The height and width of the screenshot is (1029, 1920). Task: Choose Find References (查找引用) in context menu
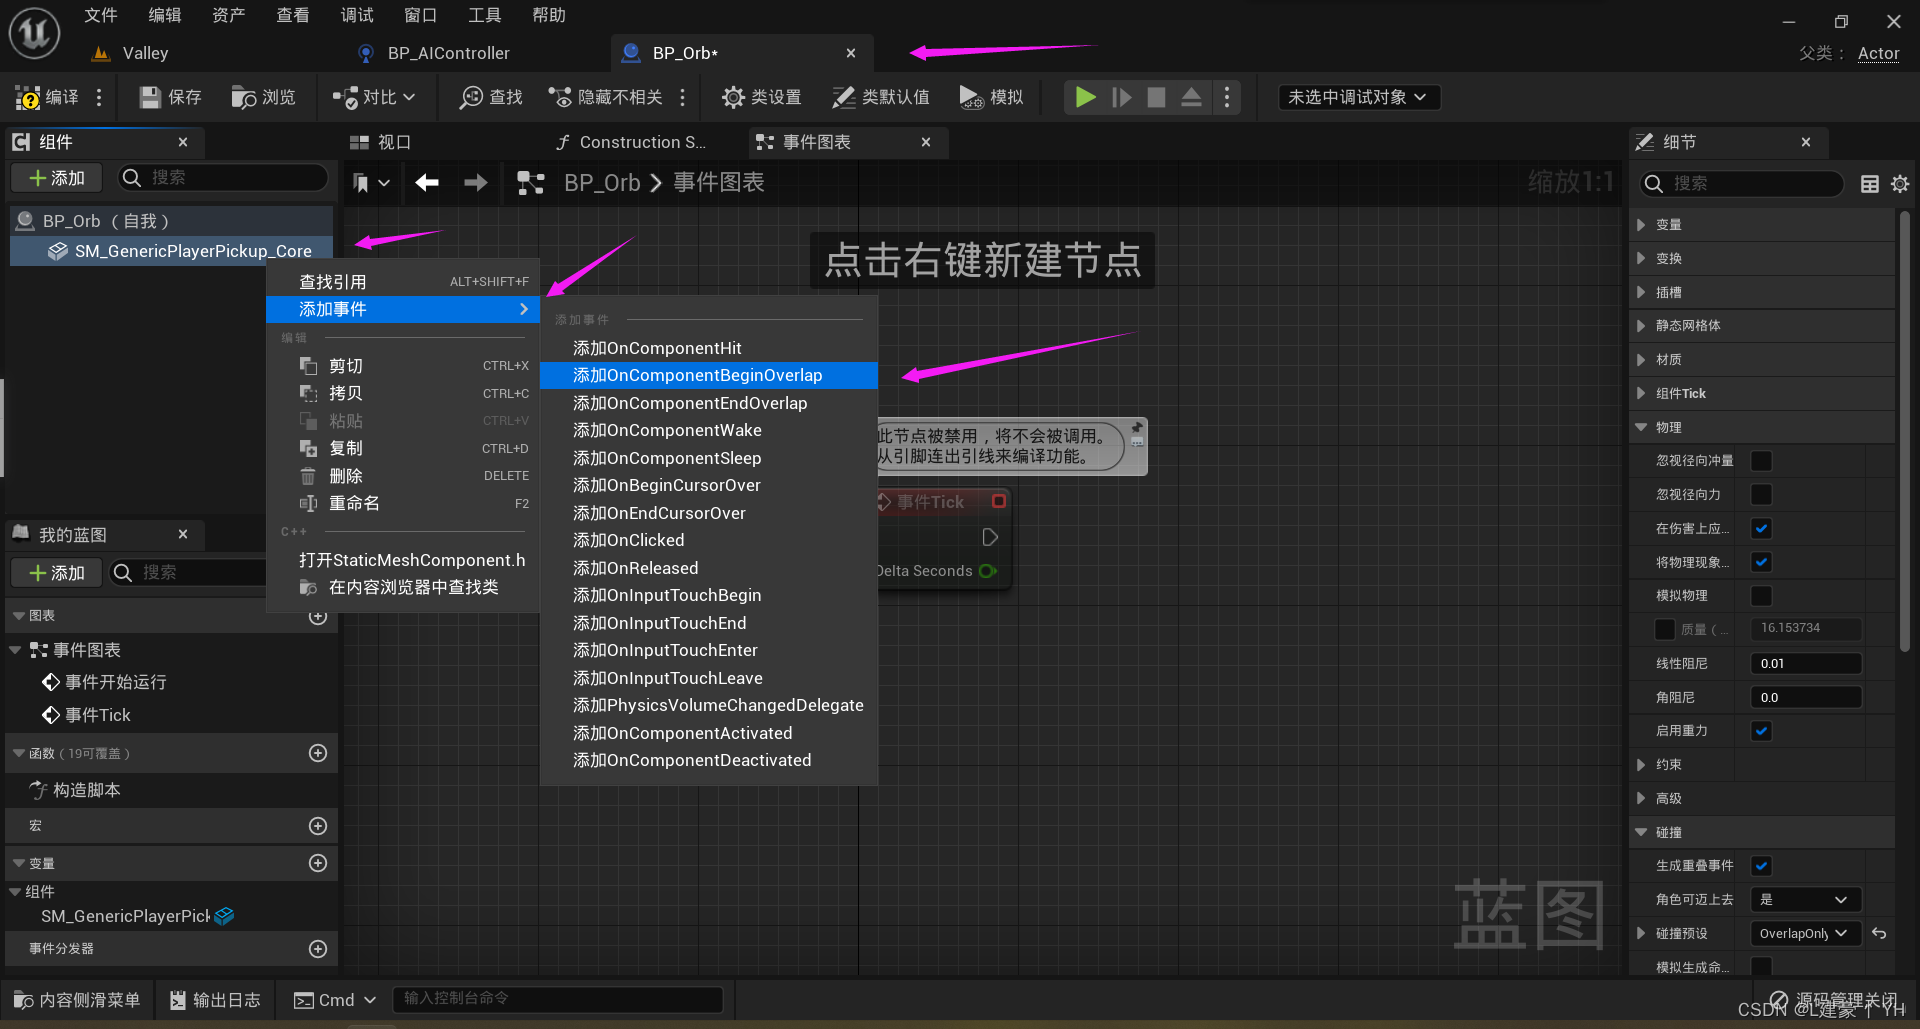[x=403, y=282]
